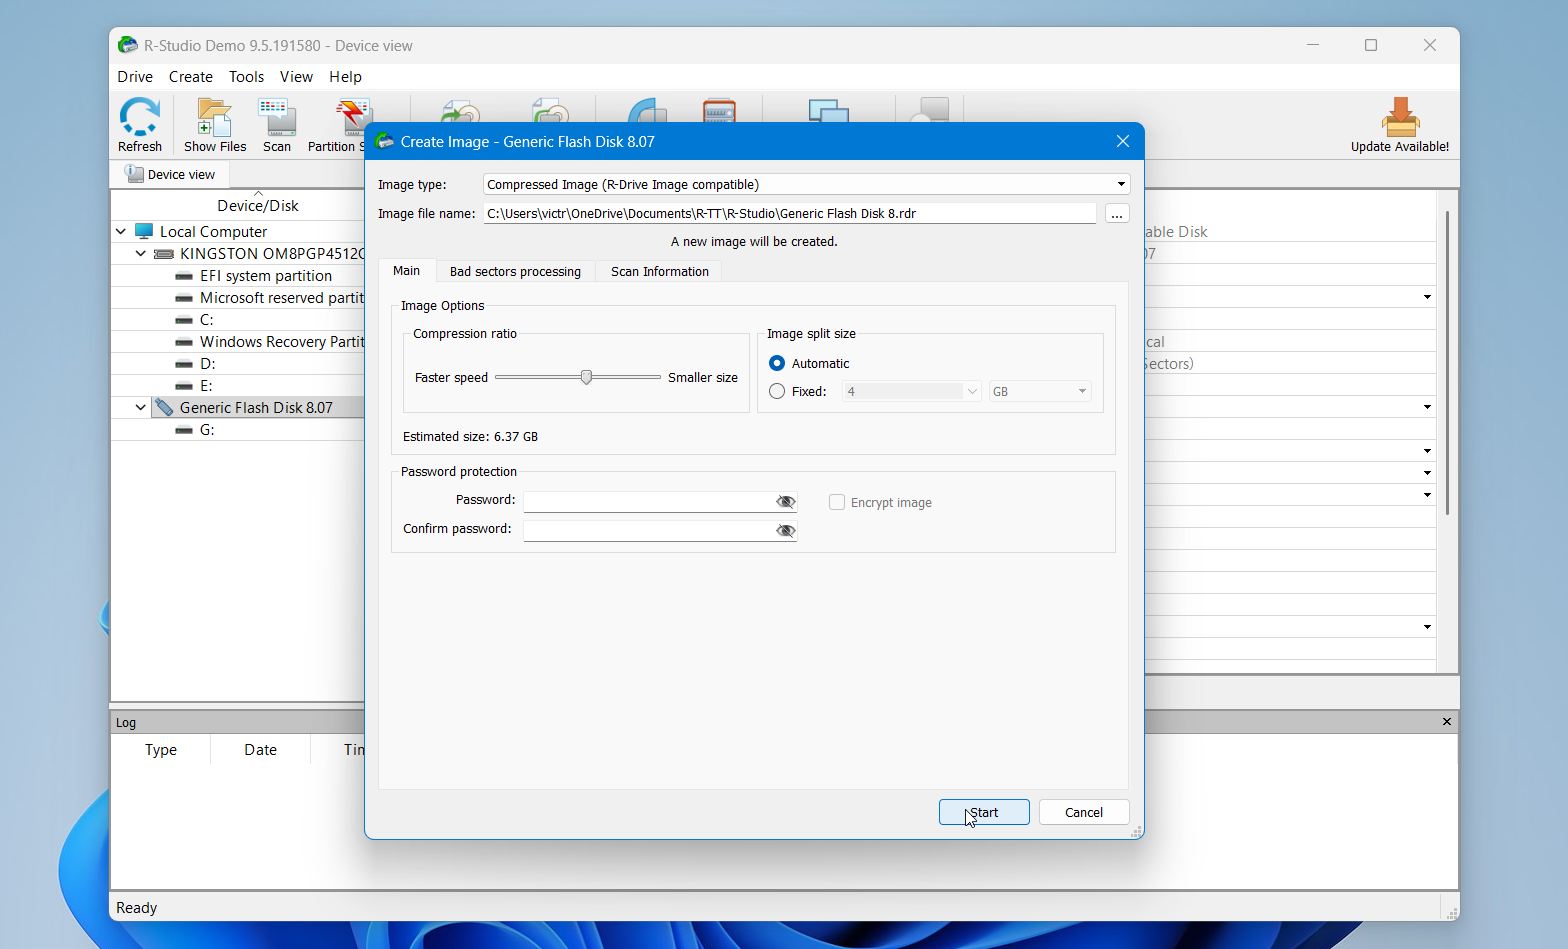This screenshot has width=1568, height=949.
Task: Click the Update Available icon
Action: coord(1400,117)
